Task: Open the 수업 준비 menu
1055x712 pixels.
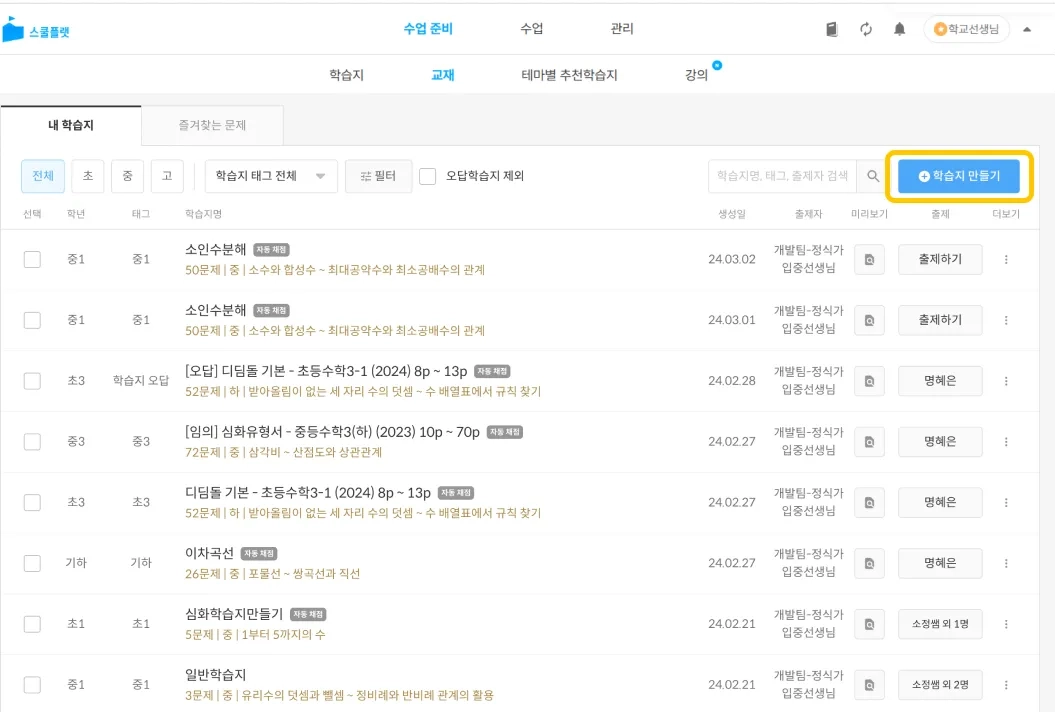Action: click(x=428, y=29)
